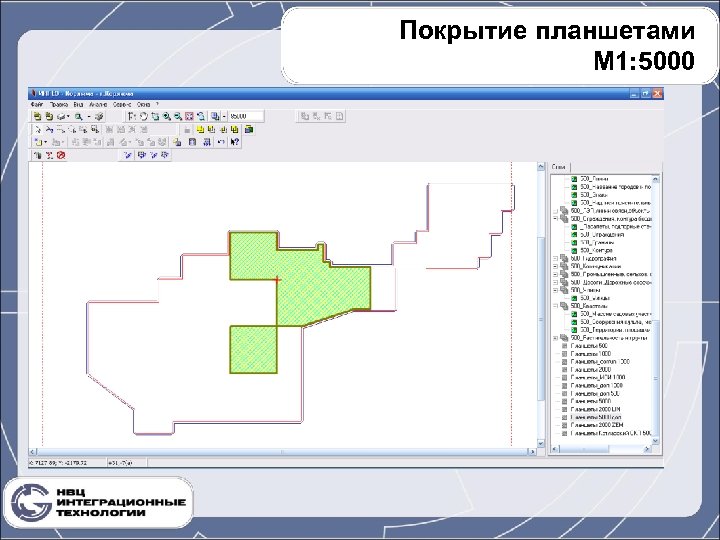This screenshot has height=540, width=720.
Task: Click layer list horizontal scrollbar right arrow
Action: pyautogui.click(x=647, y=449)
